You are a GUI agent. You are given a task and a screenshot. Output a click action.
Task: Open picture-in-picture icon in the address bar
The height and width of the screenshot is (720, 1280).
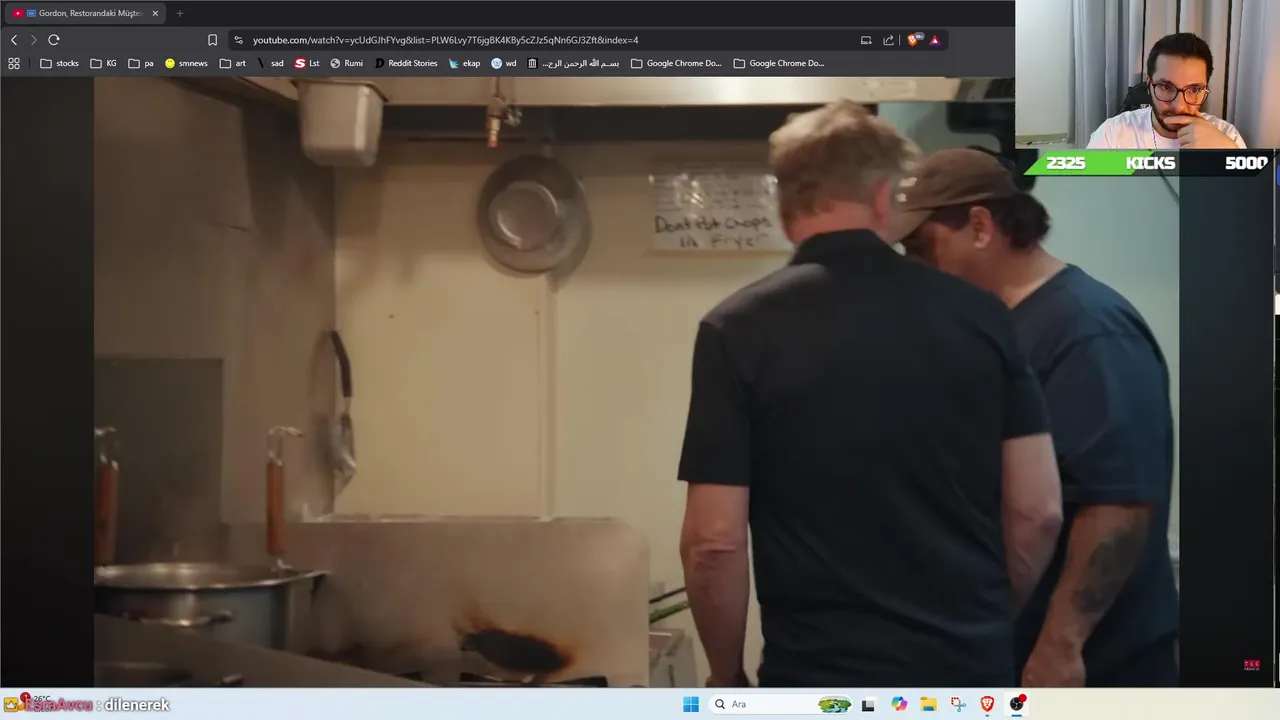866,40
